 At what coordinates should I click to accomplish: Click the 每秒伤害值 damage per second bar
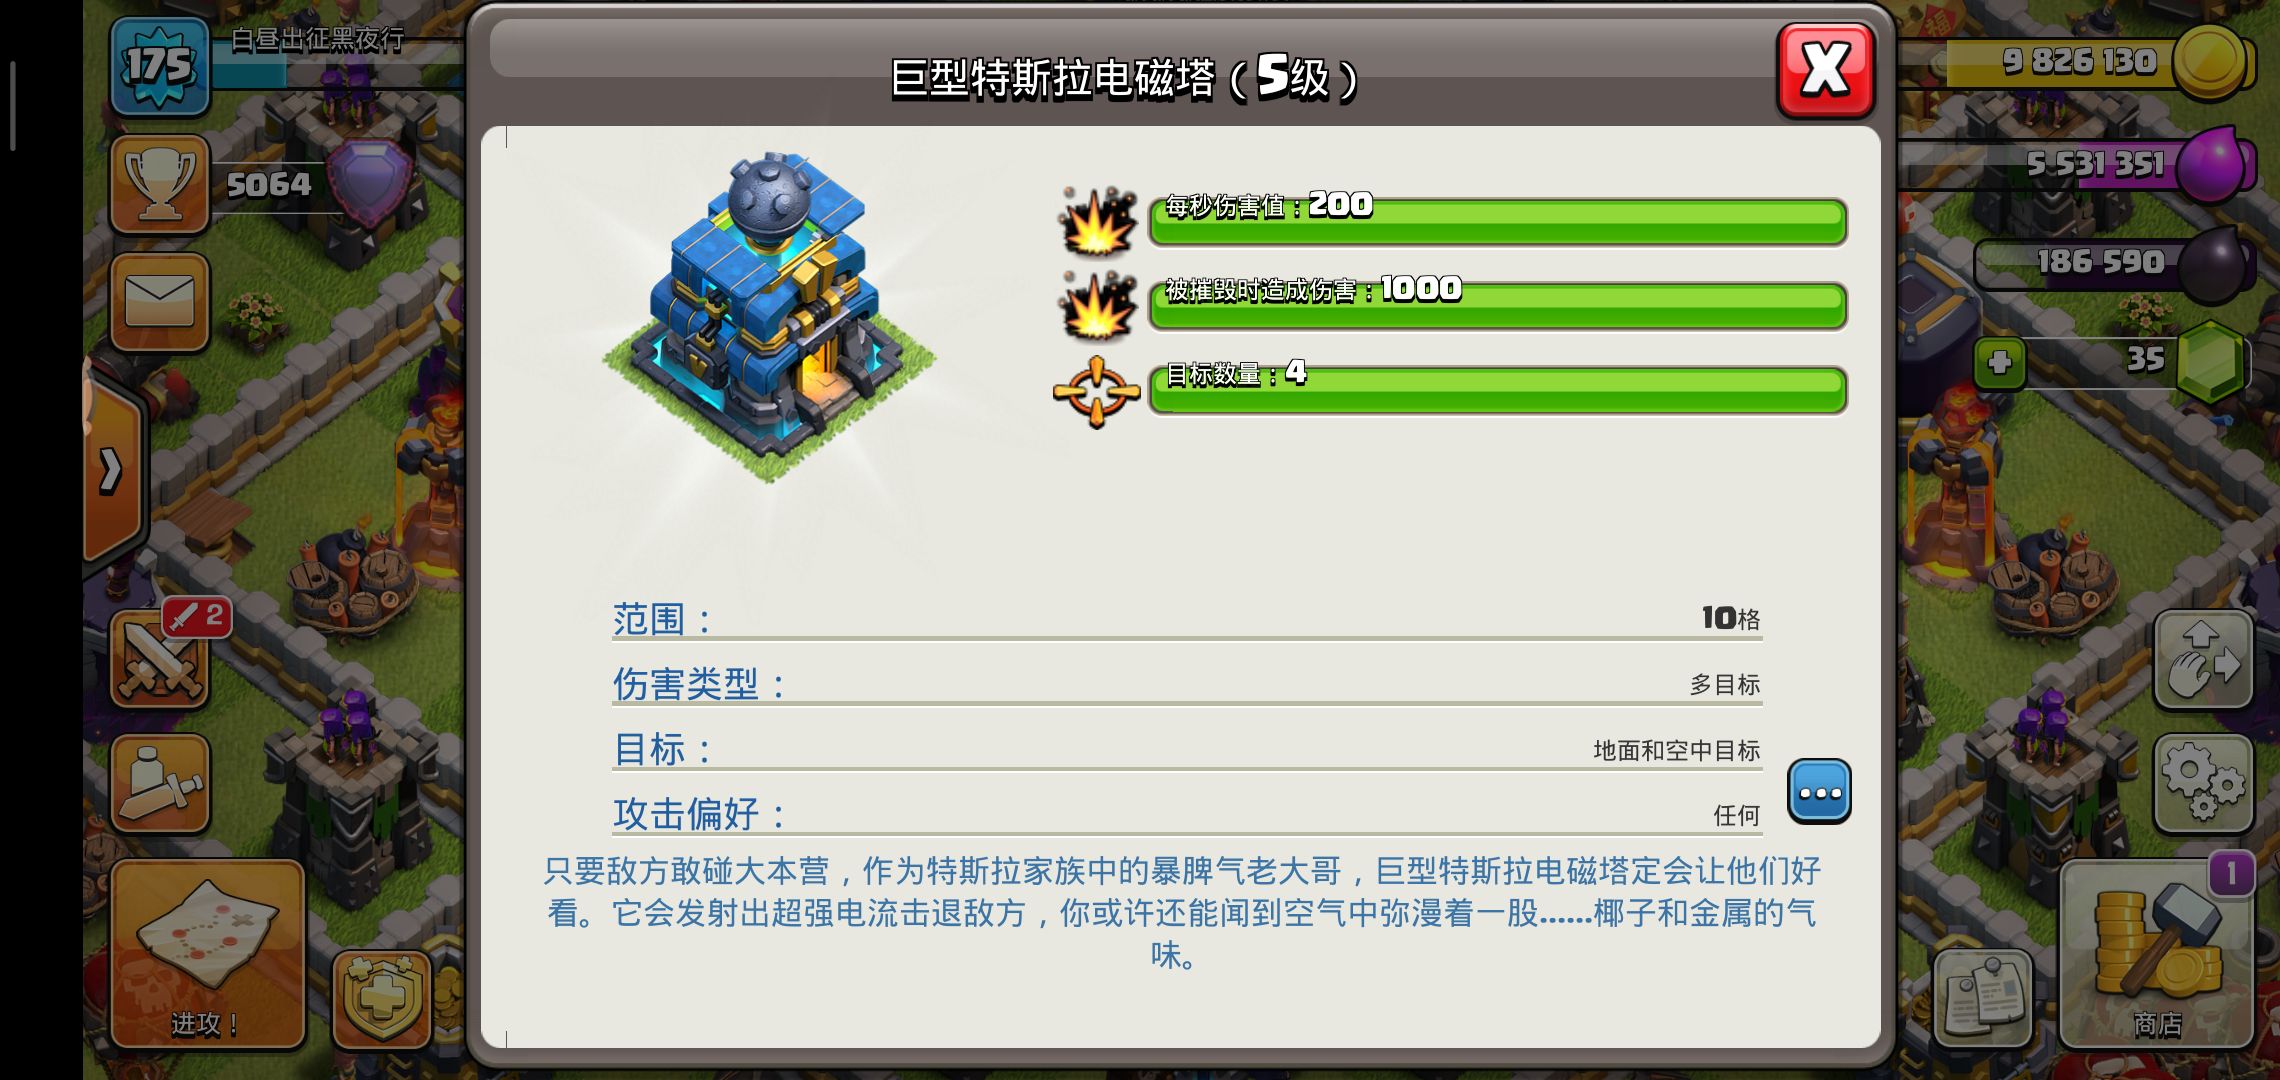coord(1497,221)
